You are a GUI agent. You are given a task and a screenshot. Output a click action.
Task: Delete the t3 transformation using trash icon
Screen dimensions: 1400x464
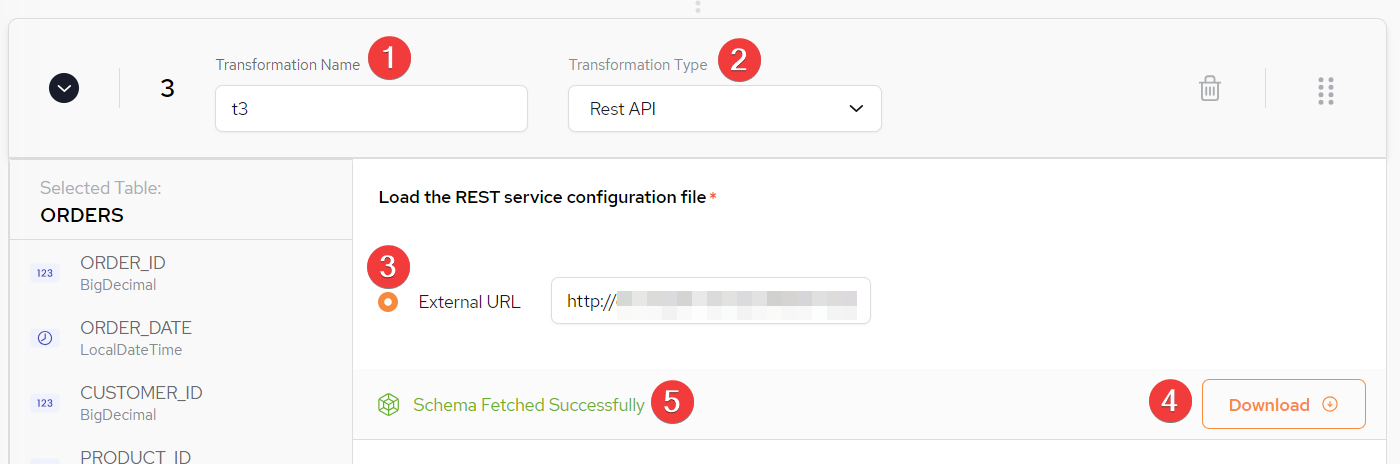coord(1210,89)
